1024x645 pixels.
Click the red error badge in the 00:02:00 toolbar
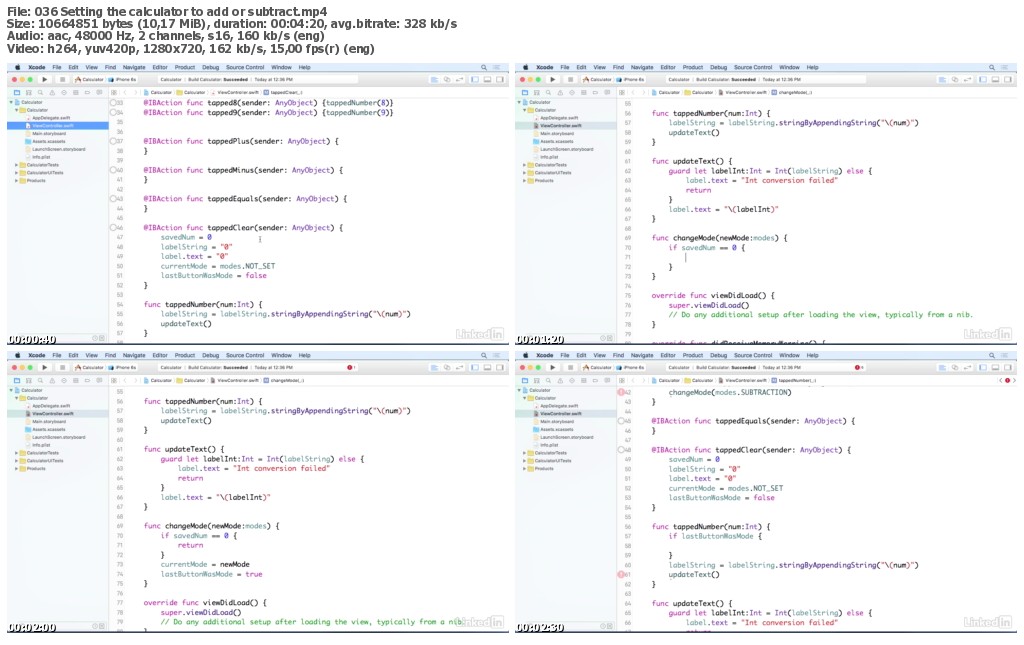point(350,368)
